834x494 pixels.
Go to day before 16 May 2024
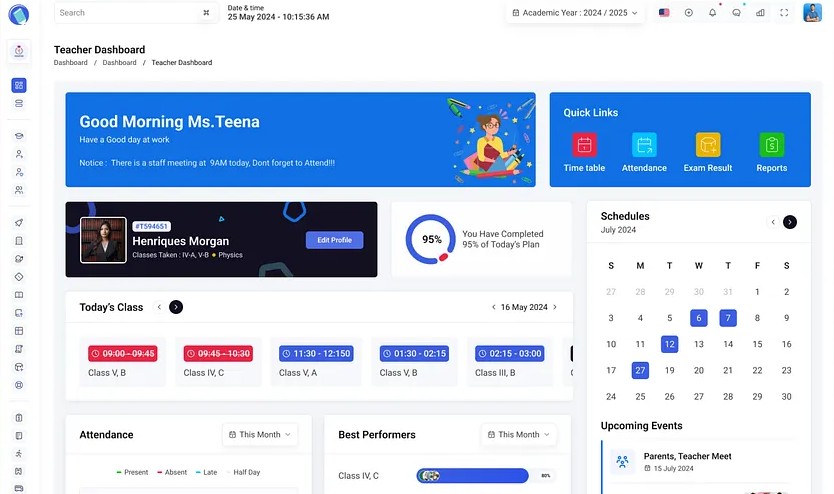[x=494, y=307]
